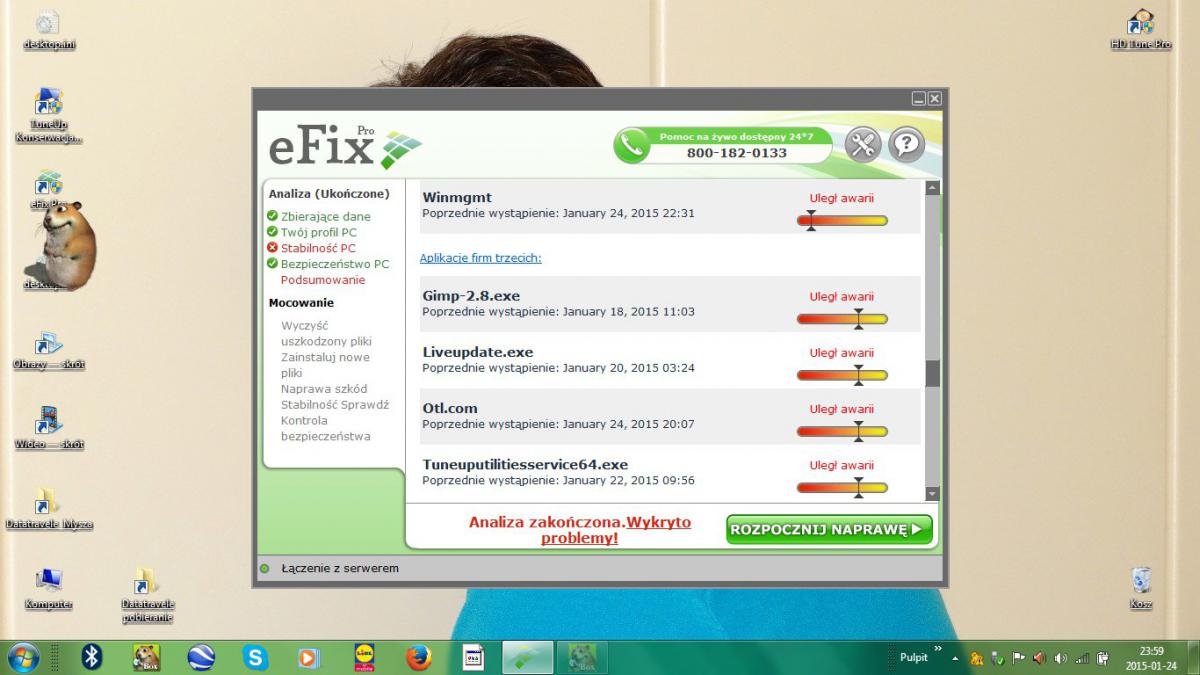Click the Bluetooth icon in the taskbar

pyautogui.click(x=92, y=657)
